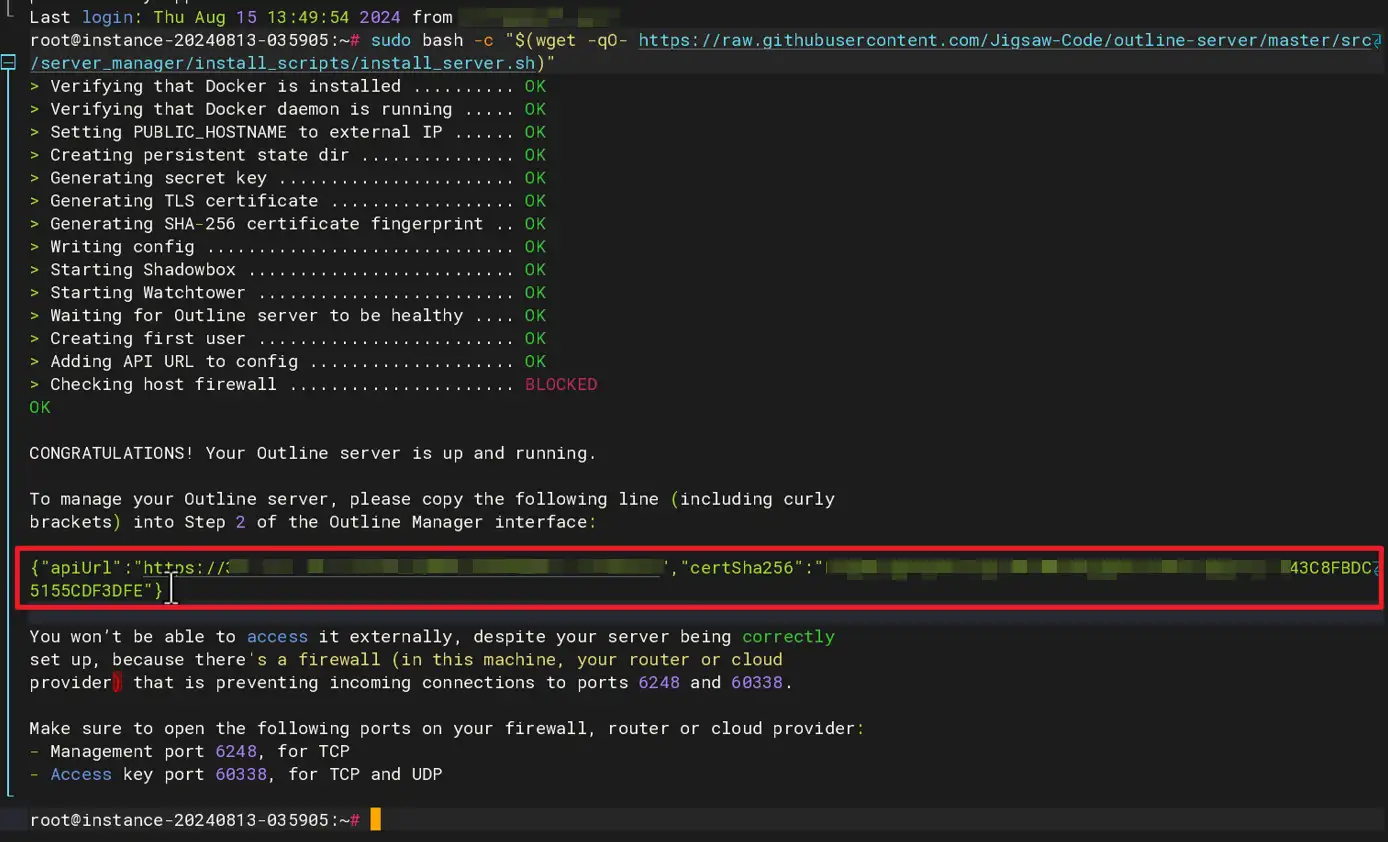1388x842 pixels.
Task: Click the '5155CDF3DFE"}' ending of the JSON
Action: point(97,591)
